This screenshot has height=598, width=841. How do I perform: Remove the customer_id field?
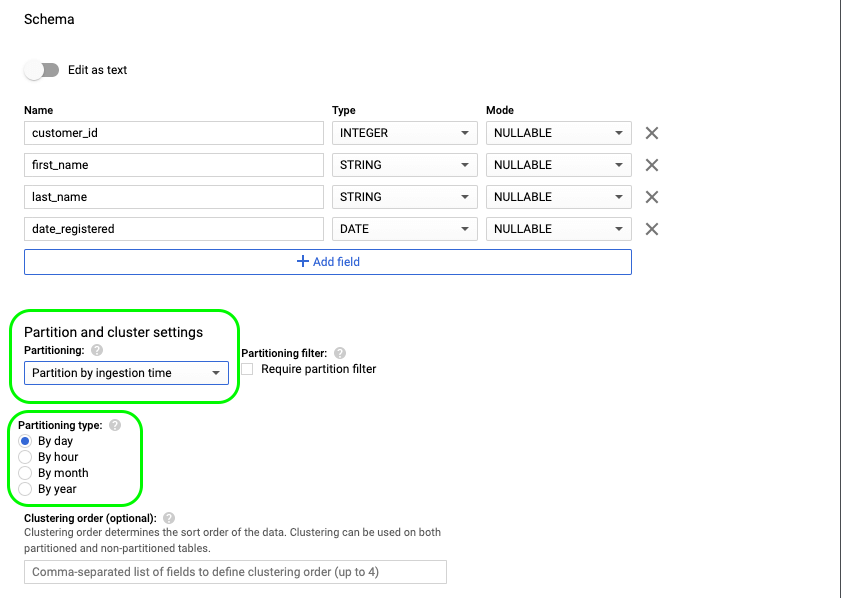coord(651,132)
